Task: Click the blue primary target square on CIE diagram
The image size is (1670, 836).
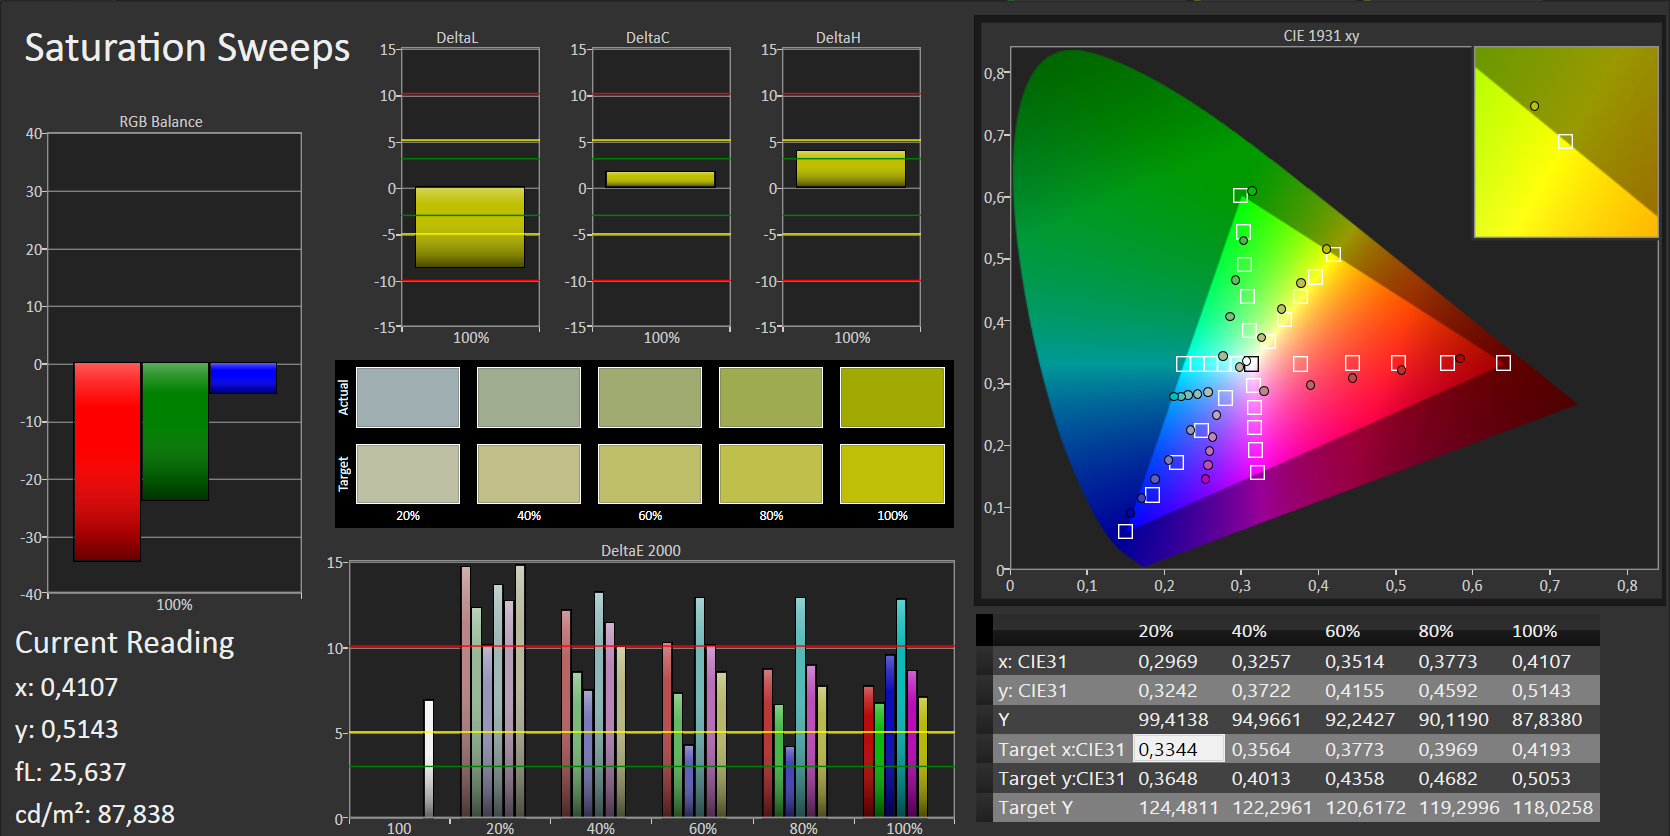Action: [1125, 531]
